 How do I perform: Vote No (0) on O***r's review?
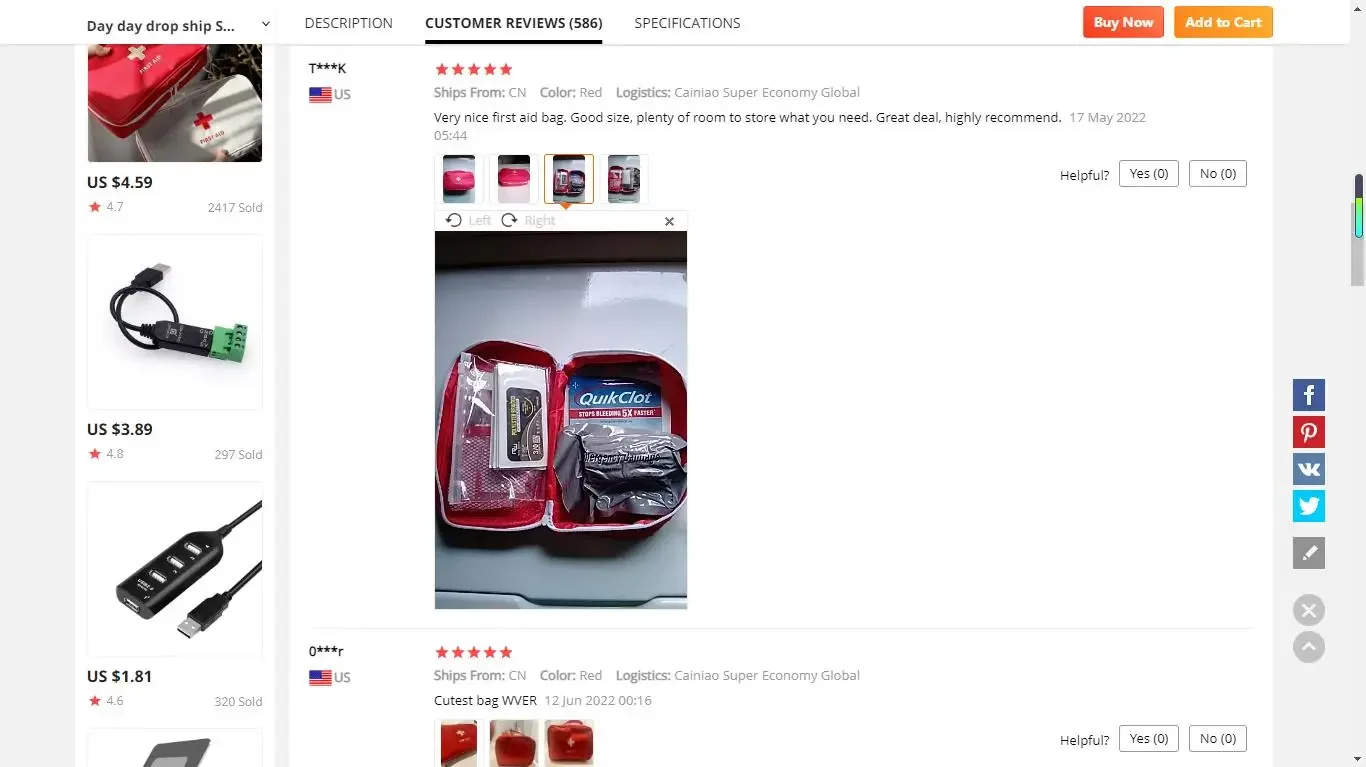point(1217,739)
